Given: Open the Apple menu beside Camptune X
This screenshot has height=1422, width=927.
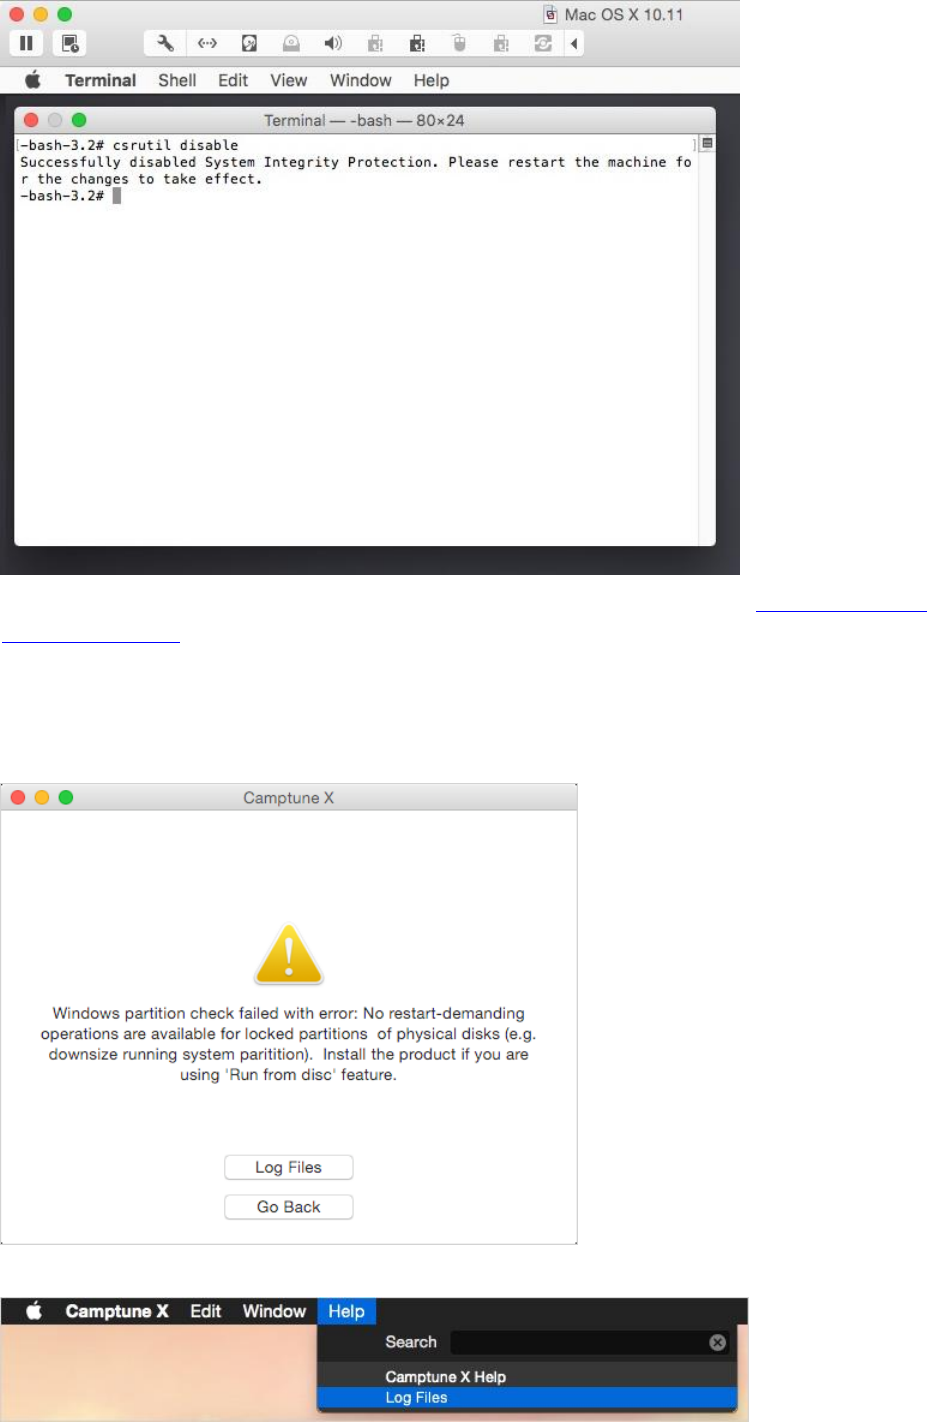Looking at the screenshot, I should click(34, 1311).
